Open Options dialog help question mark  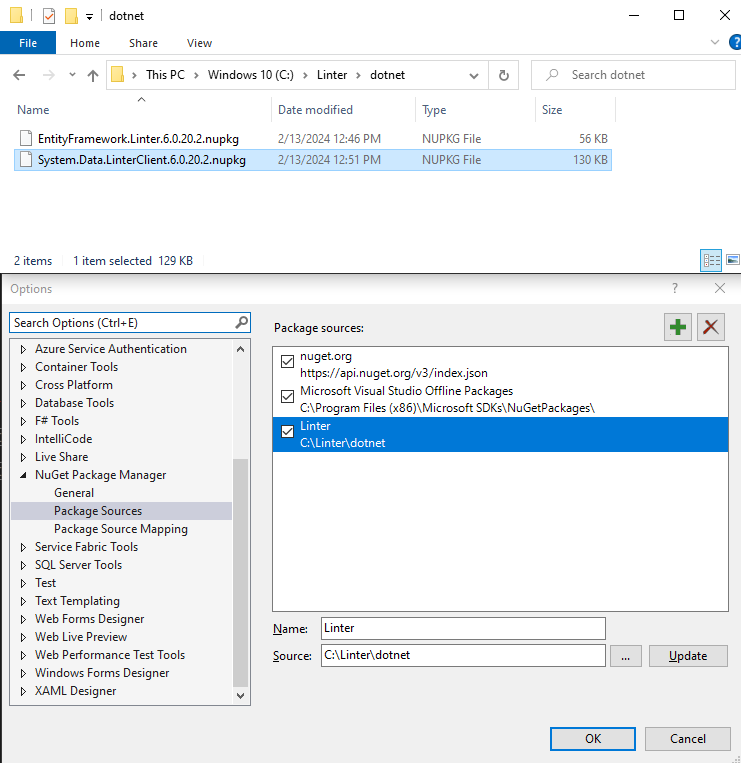pyautogui.click(x=675, y=288)
